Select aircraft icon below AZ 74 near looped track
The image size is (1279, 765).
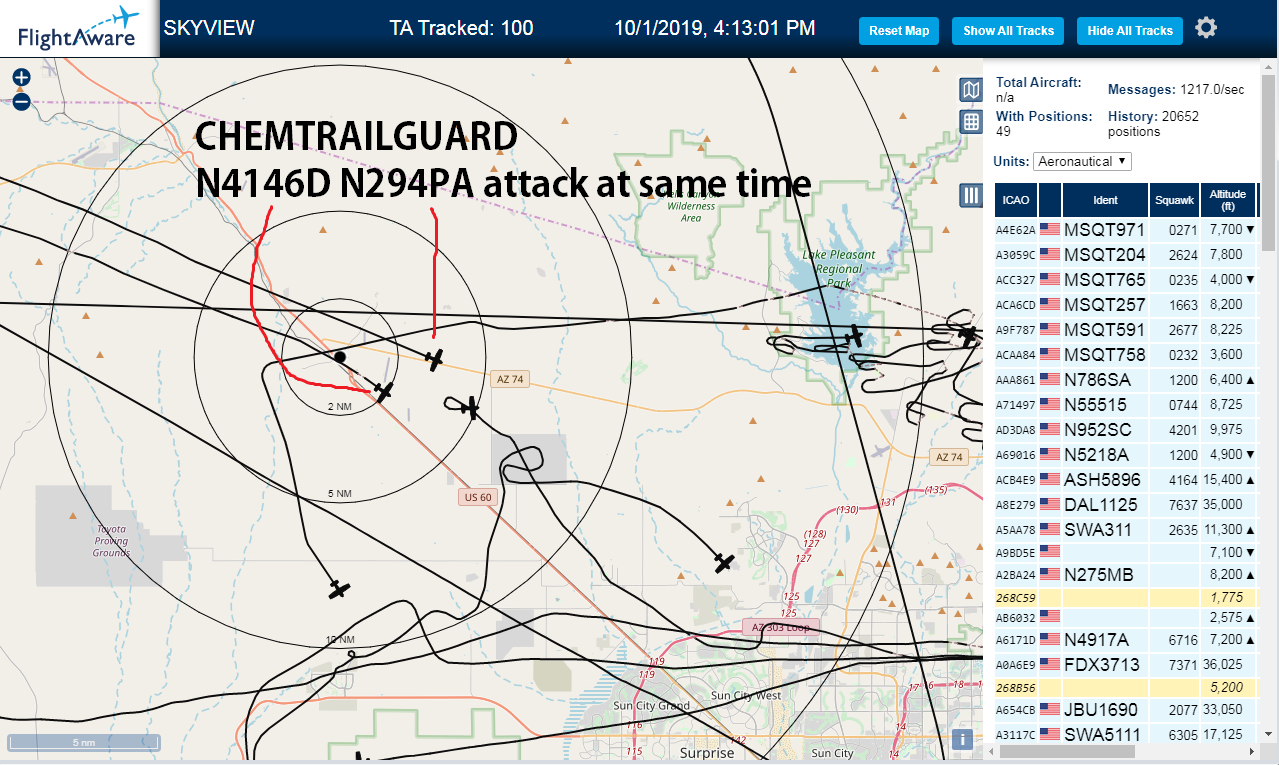point(471,407)
